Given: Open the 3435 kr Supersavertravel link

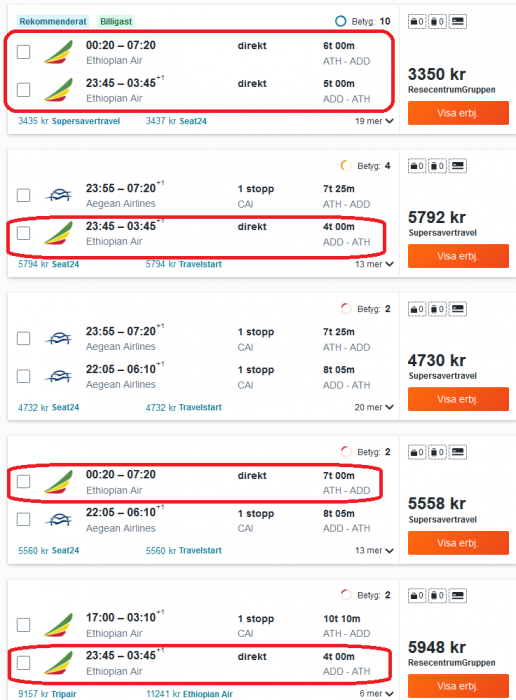Looking at the screenshot, I should pyautogui.click(x=69, y=121).
